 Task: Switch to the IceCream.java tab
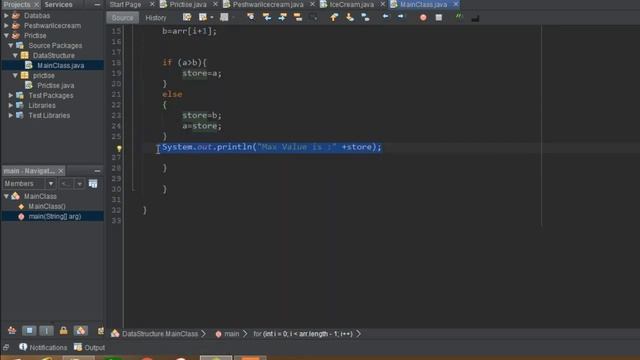pos(351,4)
